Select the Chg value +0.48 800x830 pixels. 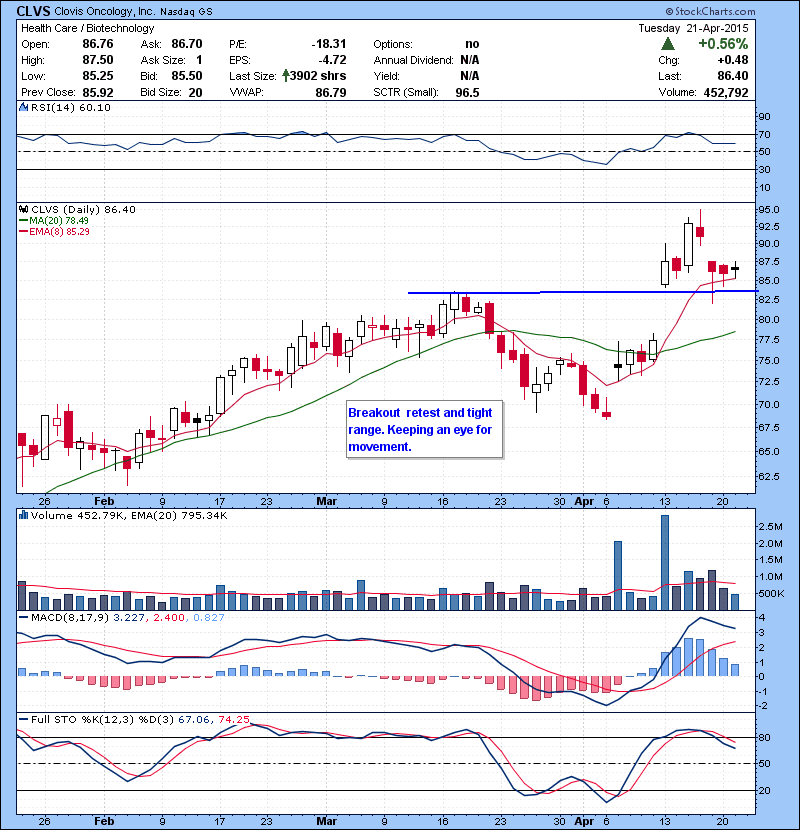click(733, 60)
